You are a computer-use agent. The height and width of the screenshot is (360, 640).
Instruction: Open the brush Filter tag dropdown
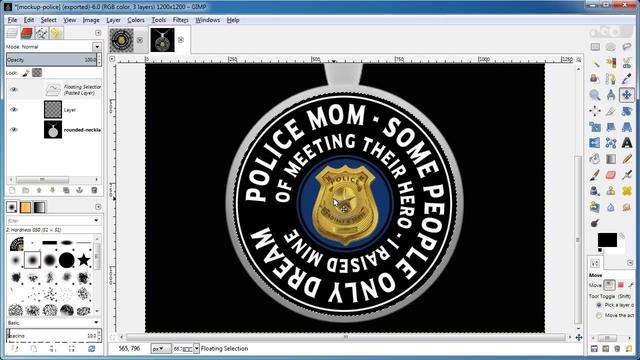[96, 220]
